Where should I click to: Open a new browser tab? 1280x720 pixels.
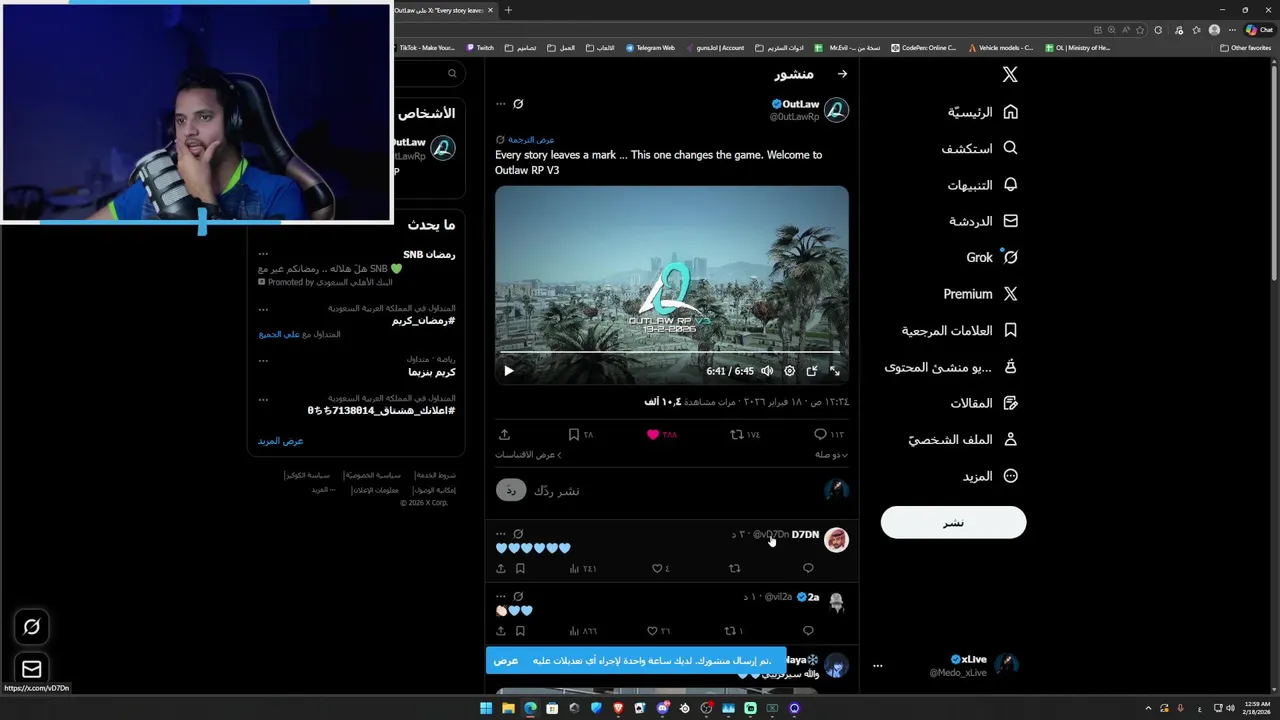coord(508,10)
